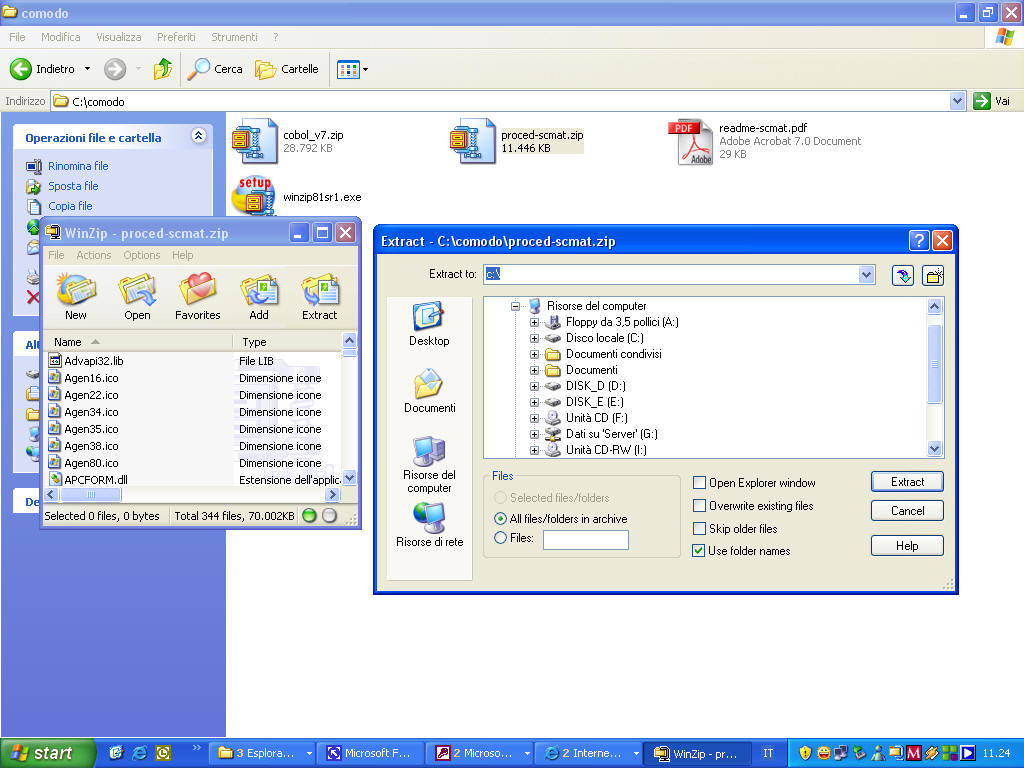Open the Explorer Strumenti menu
This screenshot has height=768, width=1024.
[x=234, y=37]
